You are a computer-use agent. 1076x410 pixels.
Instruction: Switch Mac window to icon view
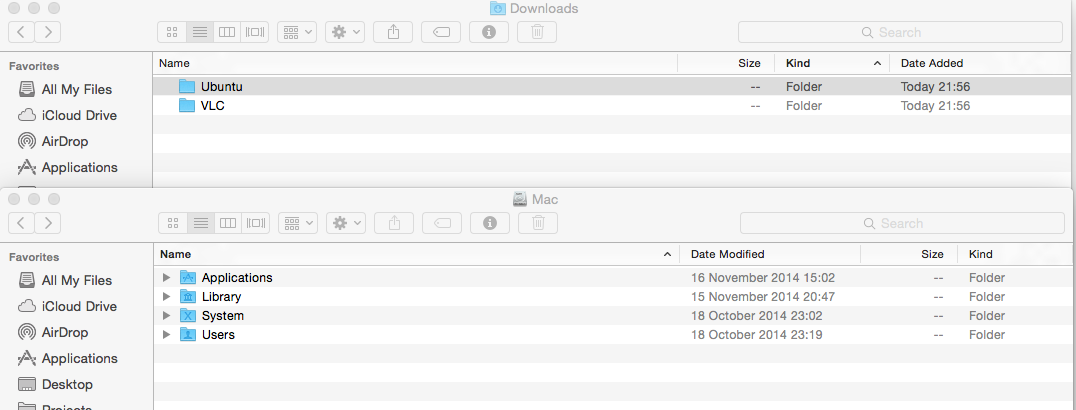(173, 223)
